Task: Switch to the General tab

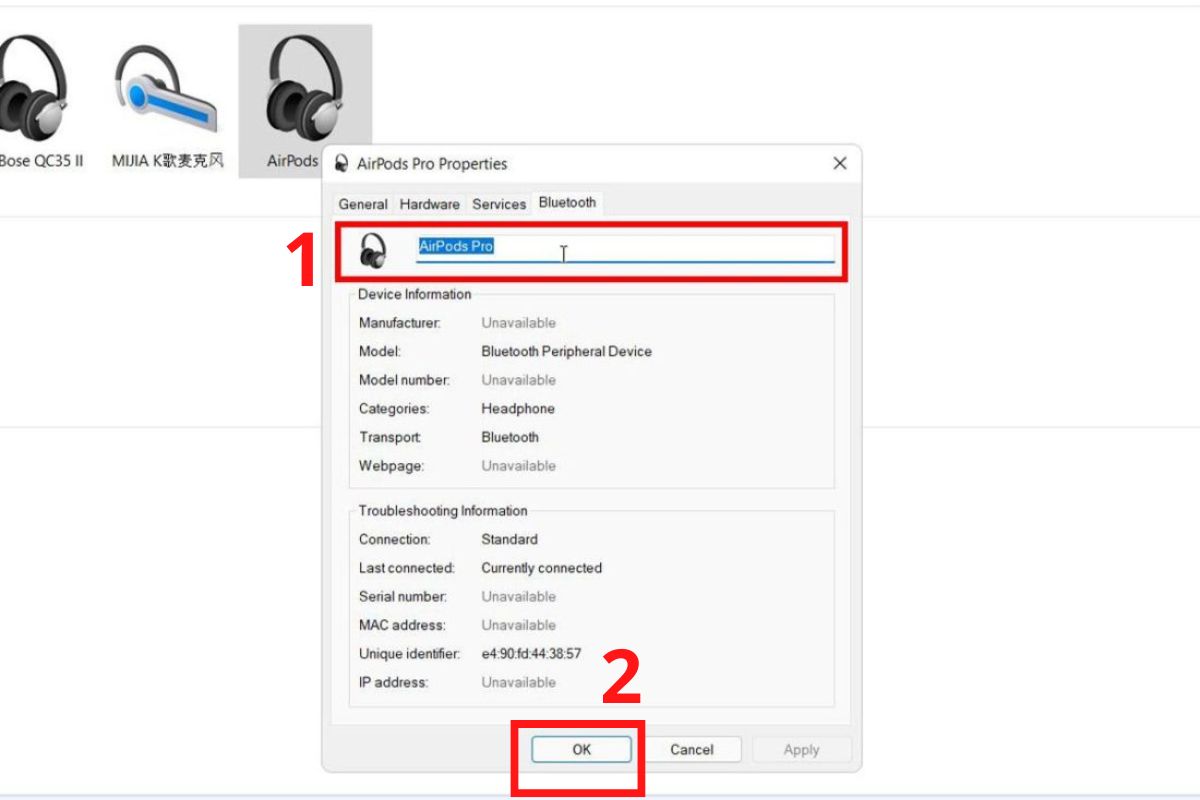Action: point(363,204)
